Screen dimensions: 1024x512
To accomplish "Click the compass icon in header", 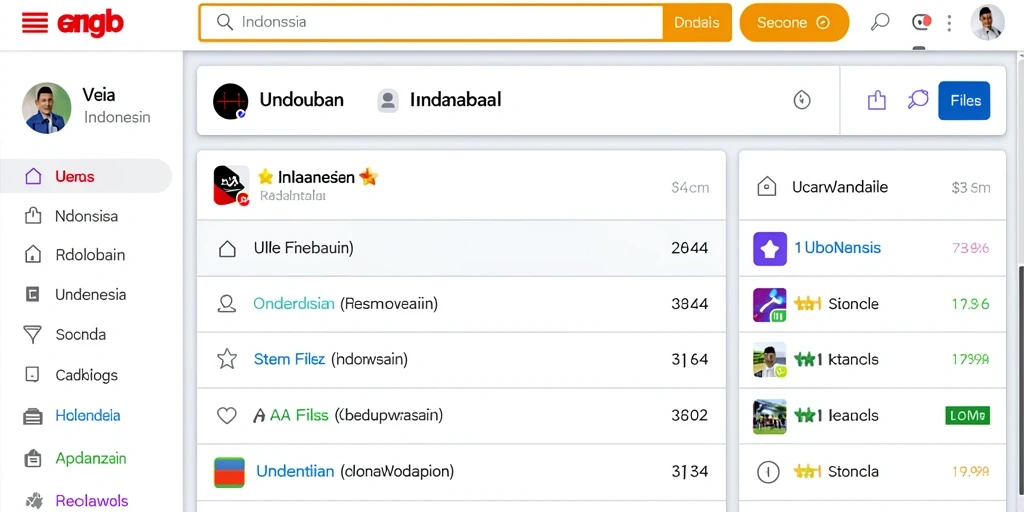I will point(801,100).
